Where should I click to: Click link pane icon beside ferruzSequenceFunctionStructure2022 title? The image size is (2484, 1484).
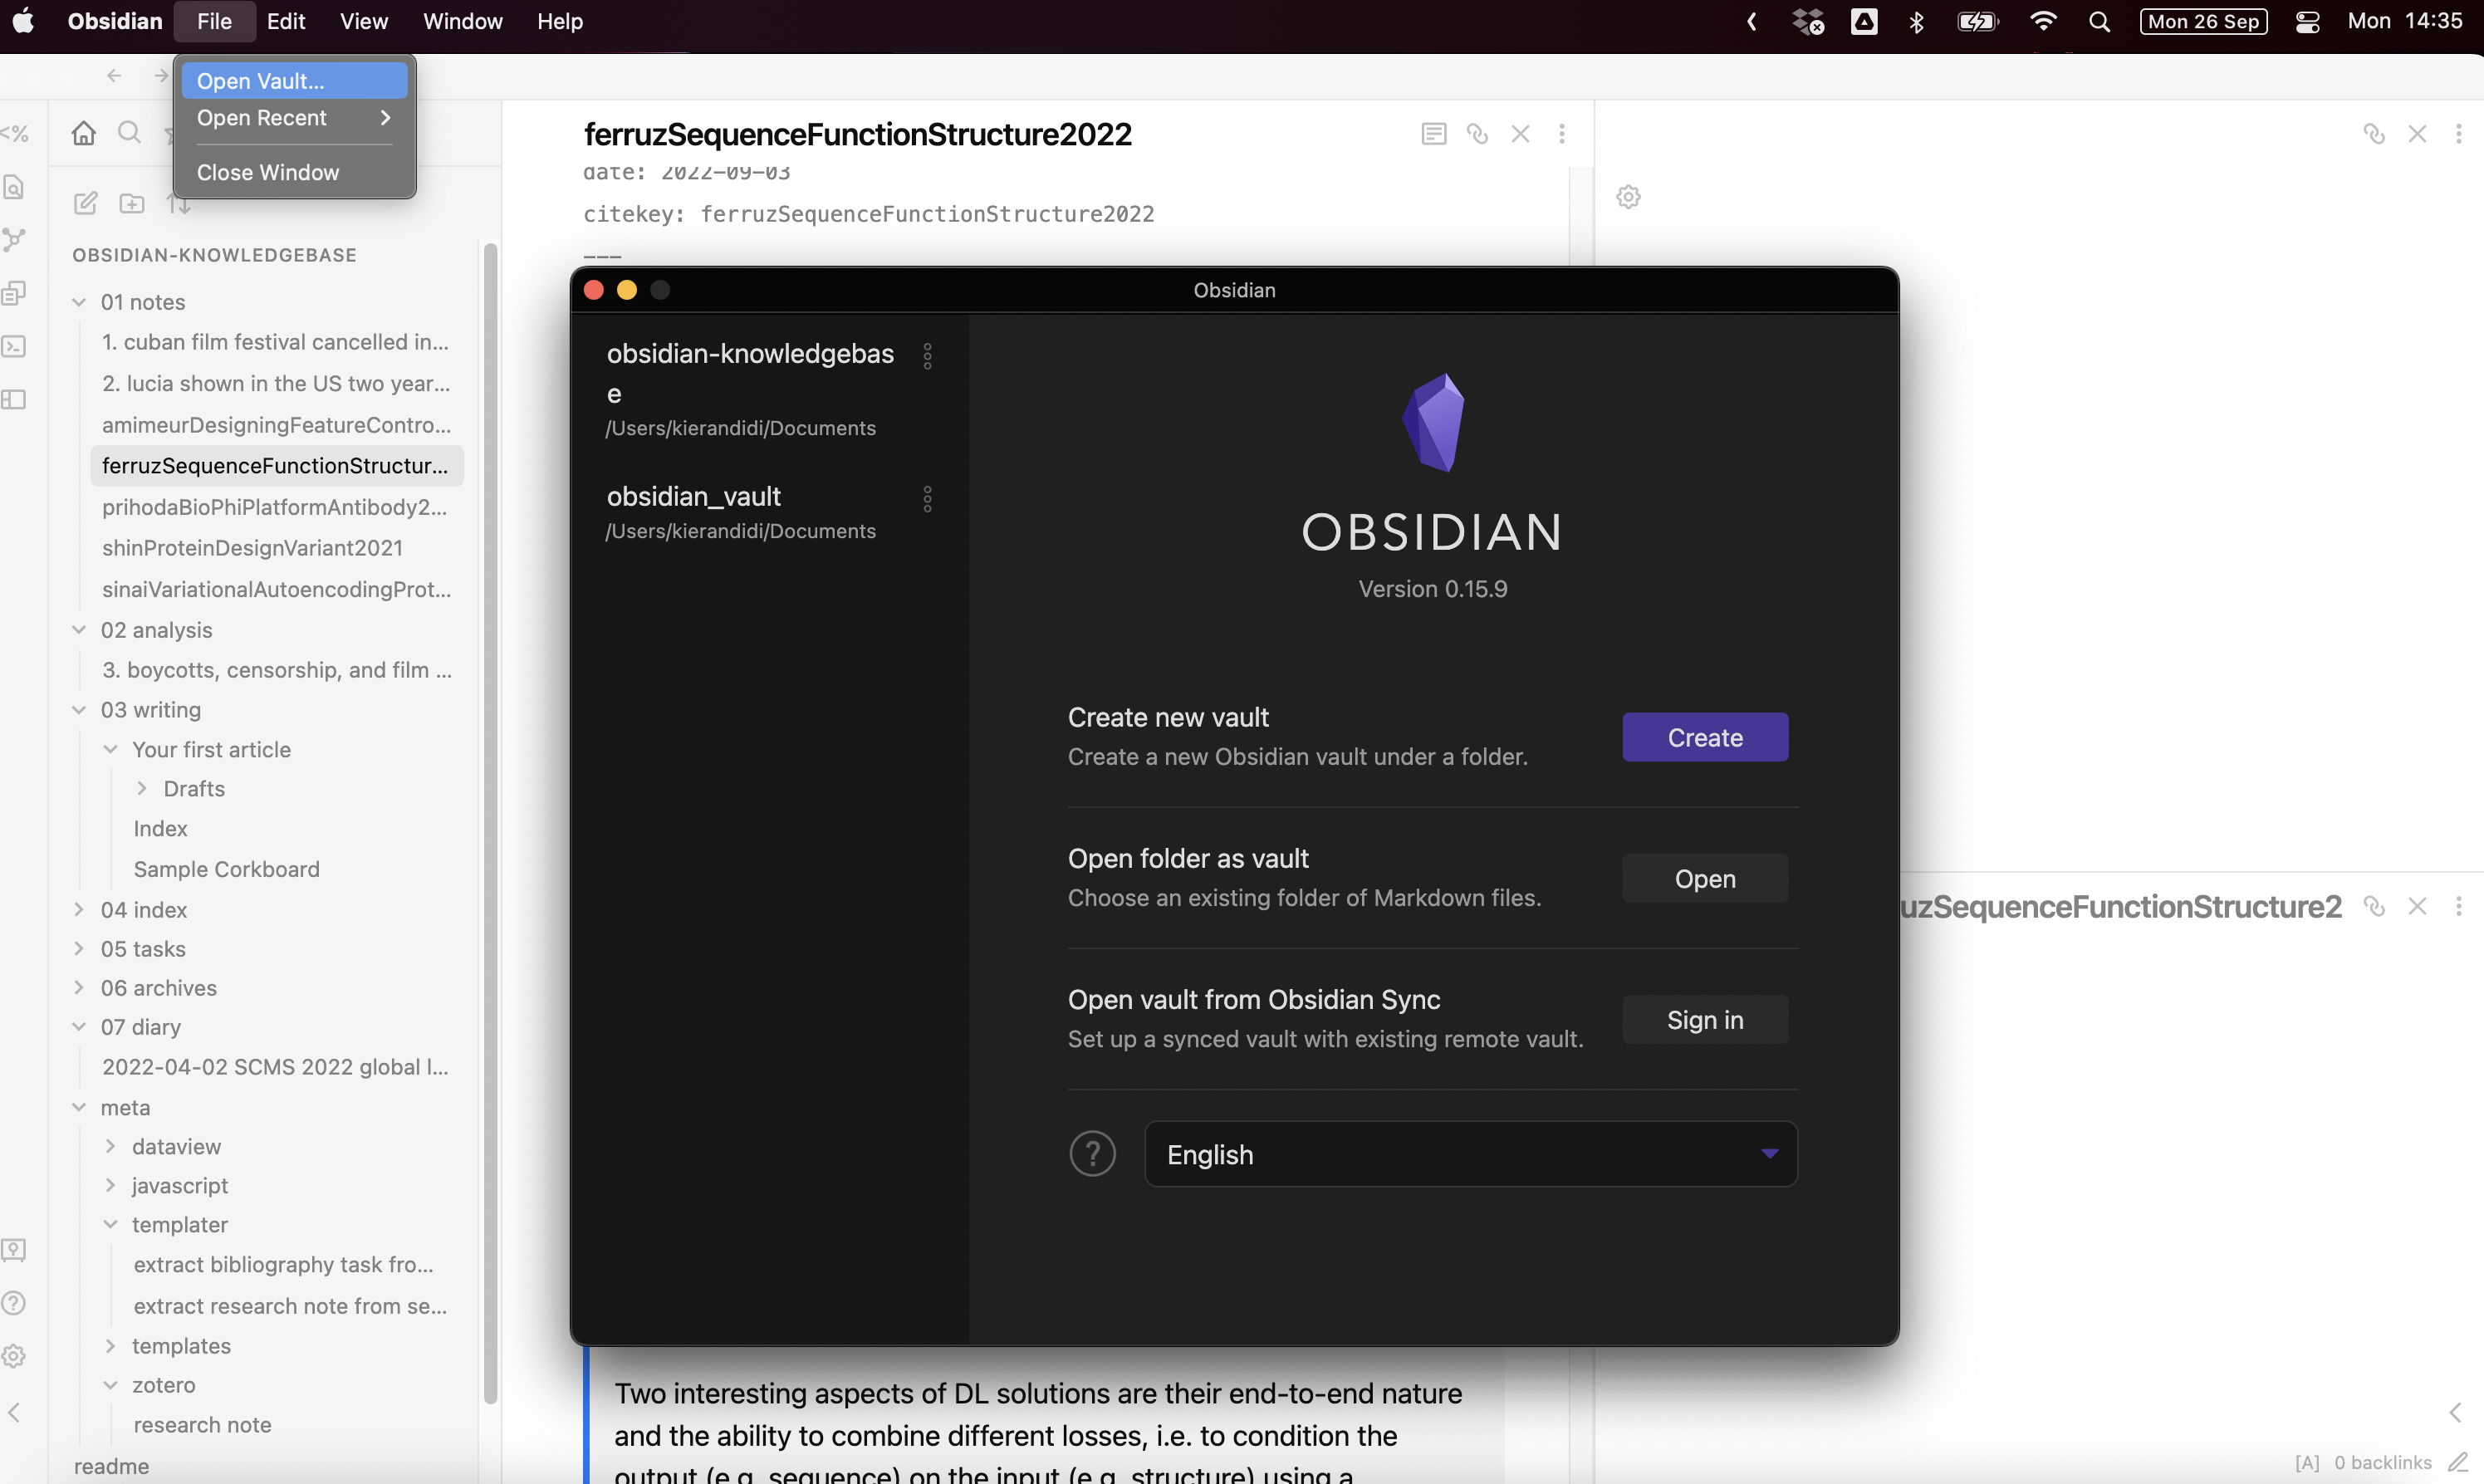click(x=1477, y=133)
